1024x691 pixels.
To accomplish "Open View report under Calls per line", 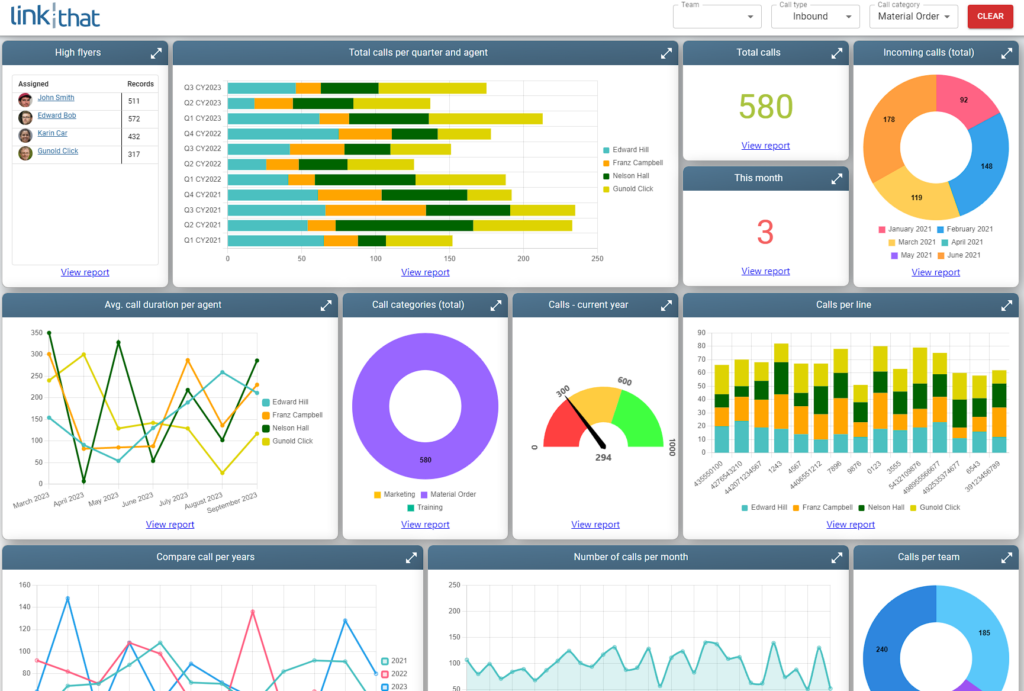I will [x=850, y=524].
